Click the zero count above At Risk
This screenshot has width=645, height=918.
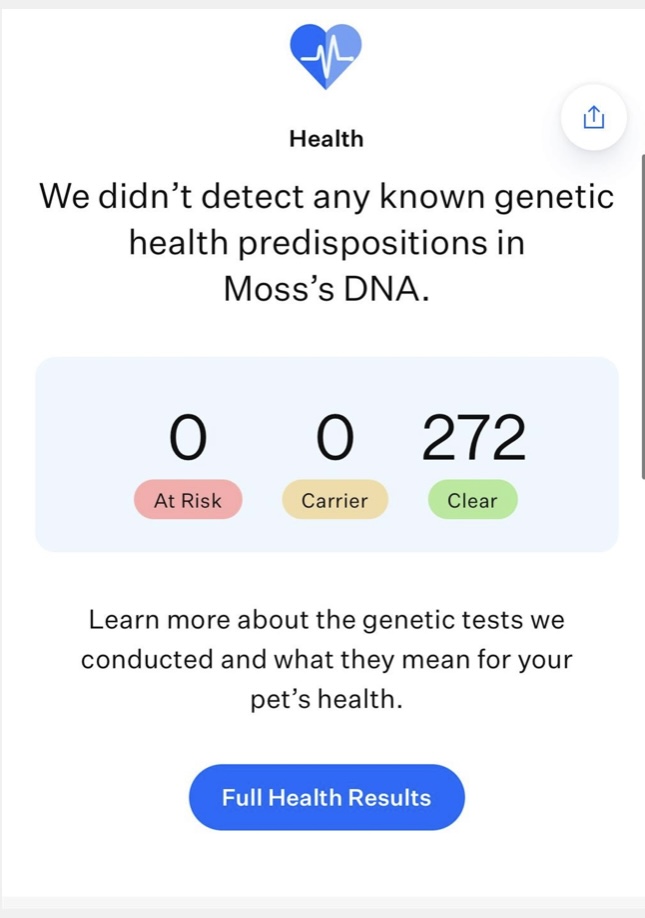[188, 439]
